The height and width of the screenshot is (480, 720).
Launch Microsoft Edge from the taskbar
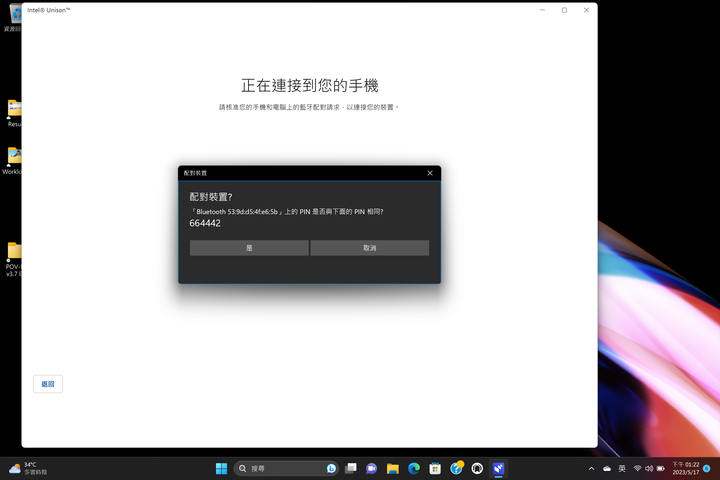414,469
